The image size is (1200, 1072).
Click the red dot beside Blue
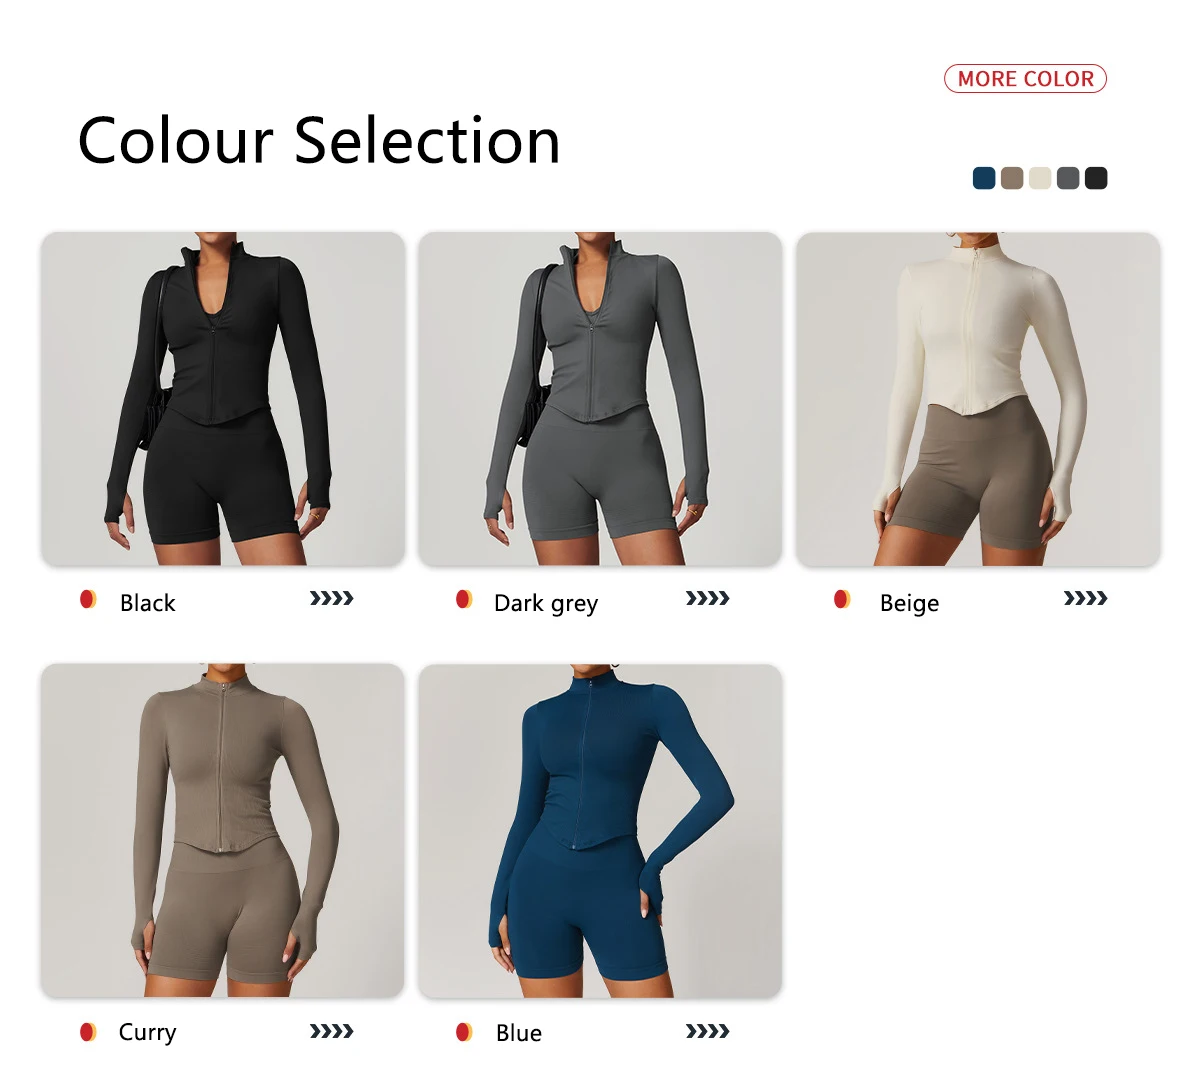click(x=464, y=1031)
